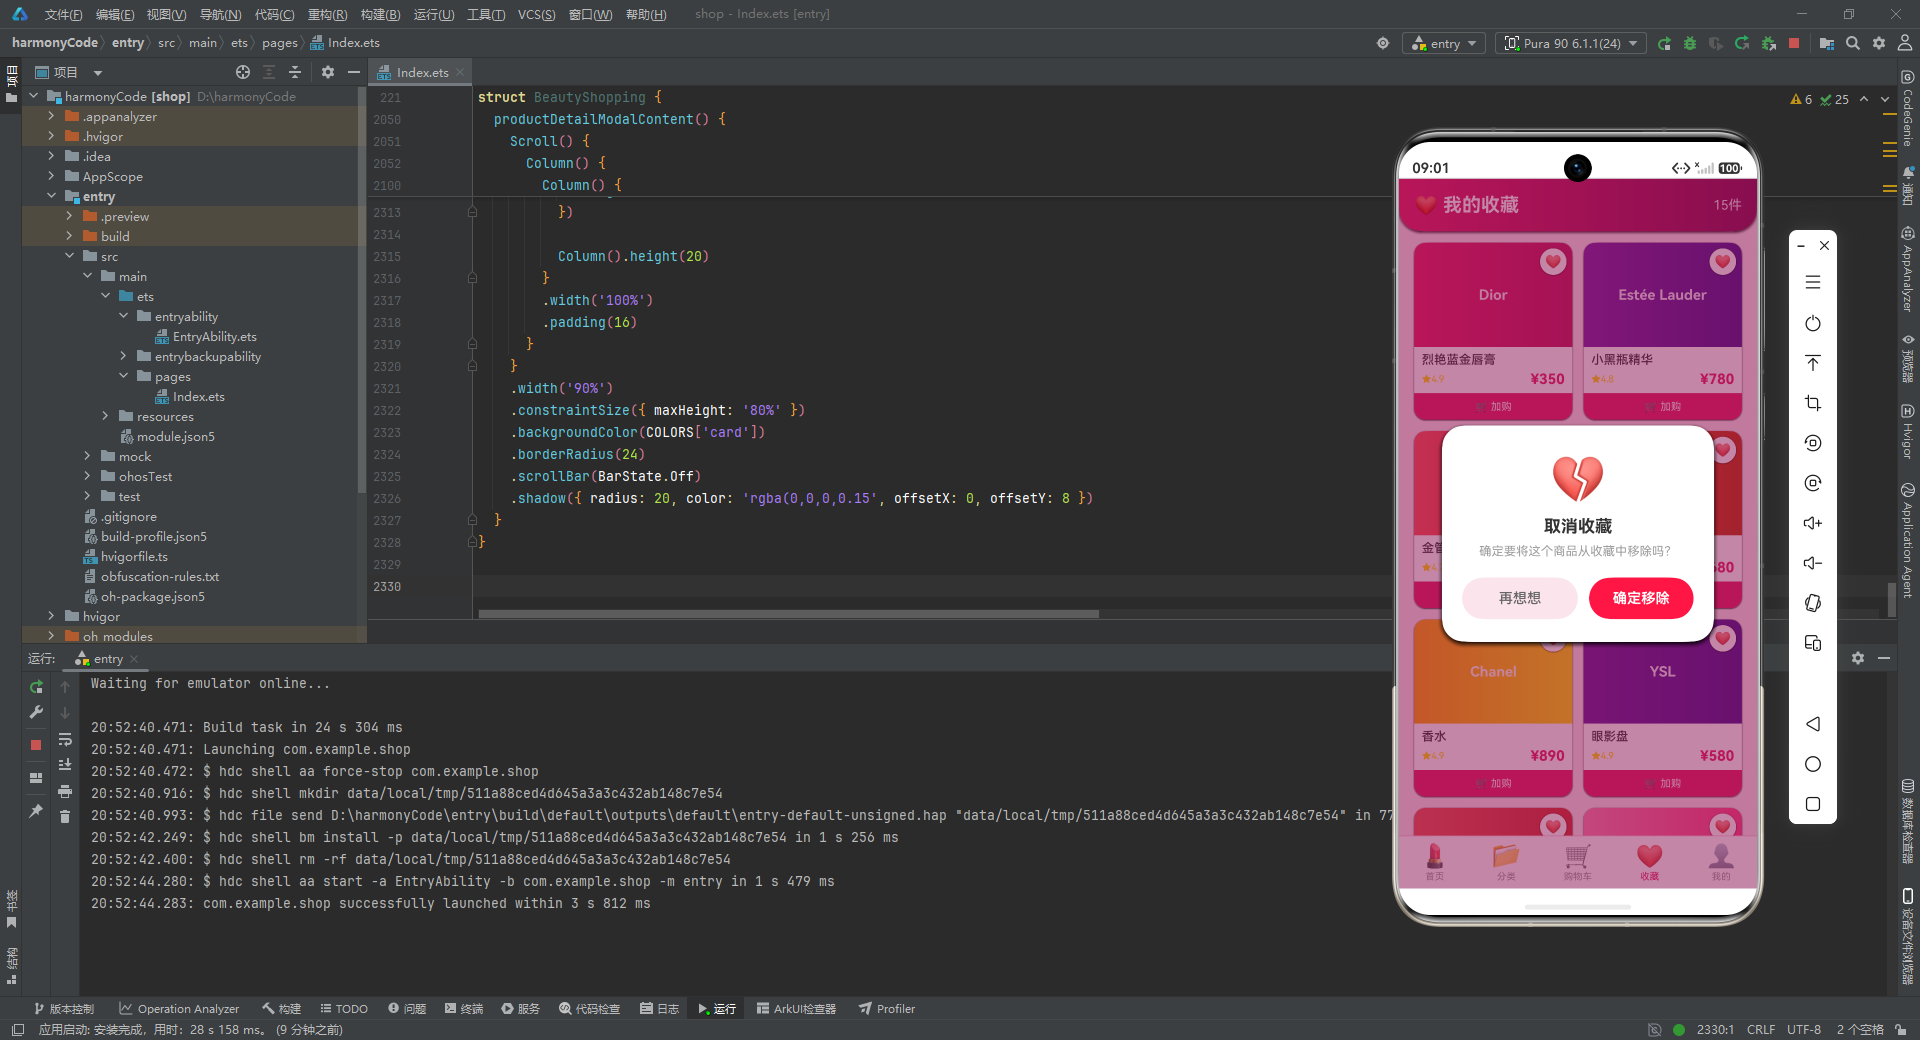
Task: Select hvigorfile.ts in the project tree
Action: pos(134,556)
